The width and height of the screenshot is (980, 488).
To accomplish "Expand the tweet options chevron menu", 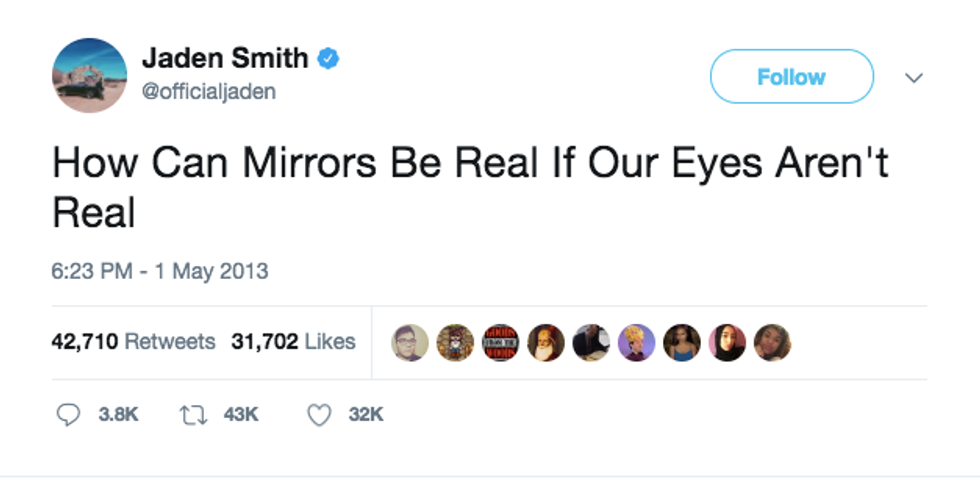I will (913, 77).
